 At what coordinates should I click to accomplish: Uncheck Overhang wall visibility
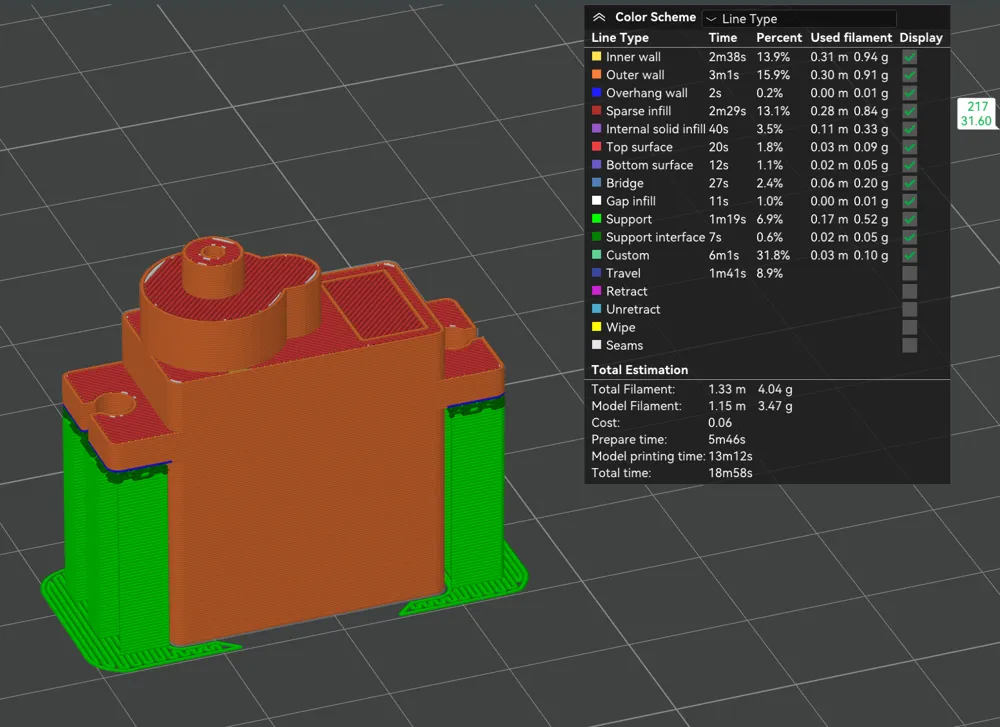click(x=909, y=93)
